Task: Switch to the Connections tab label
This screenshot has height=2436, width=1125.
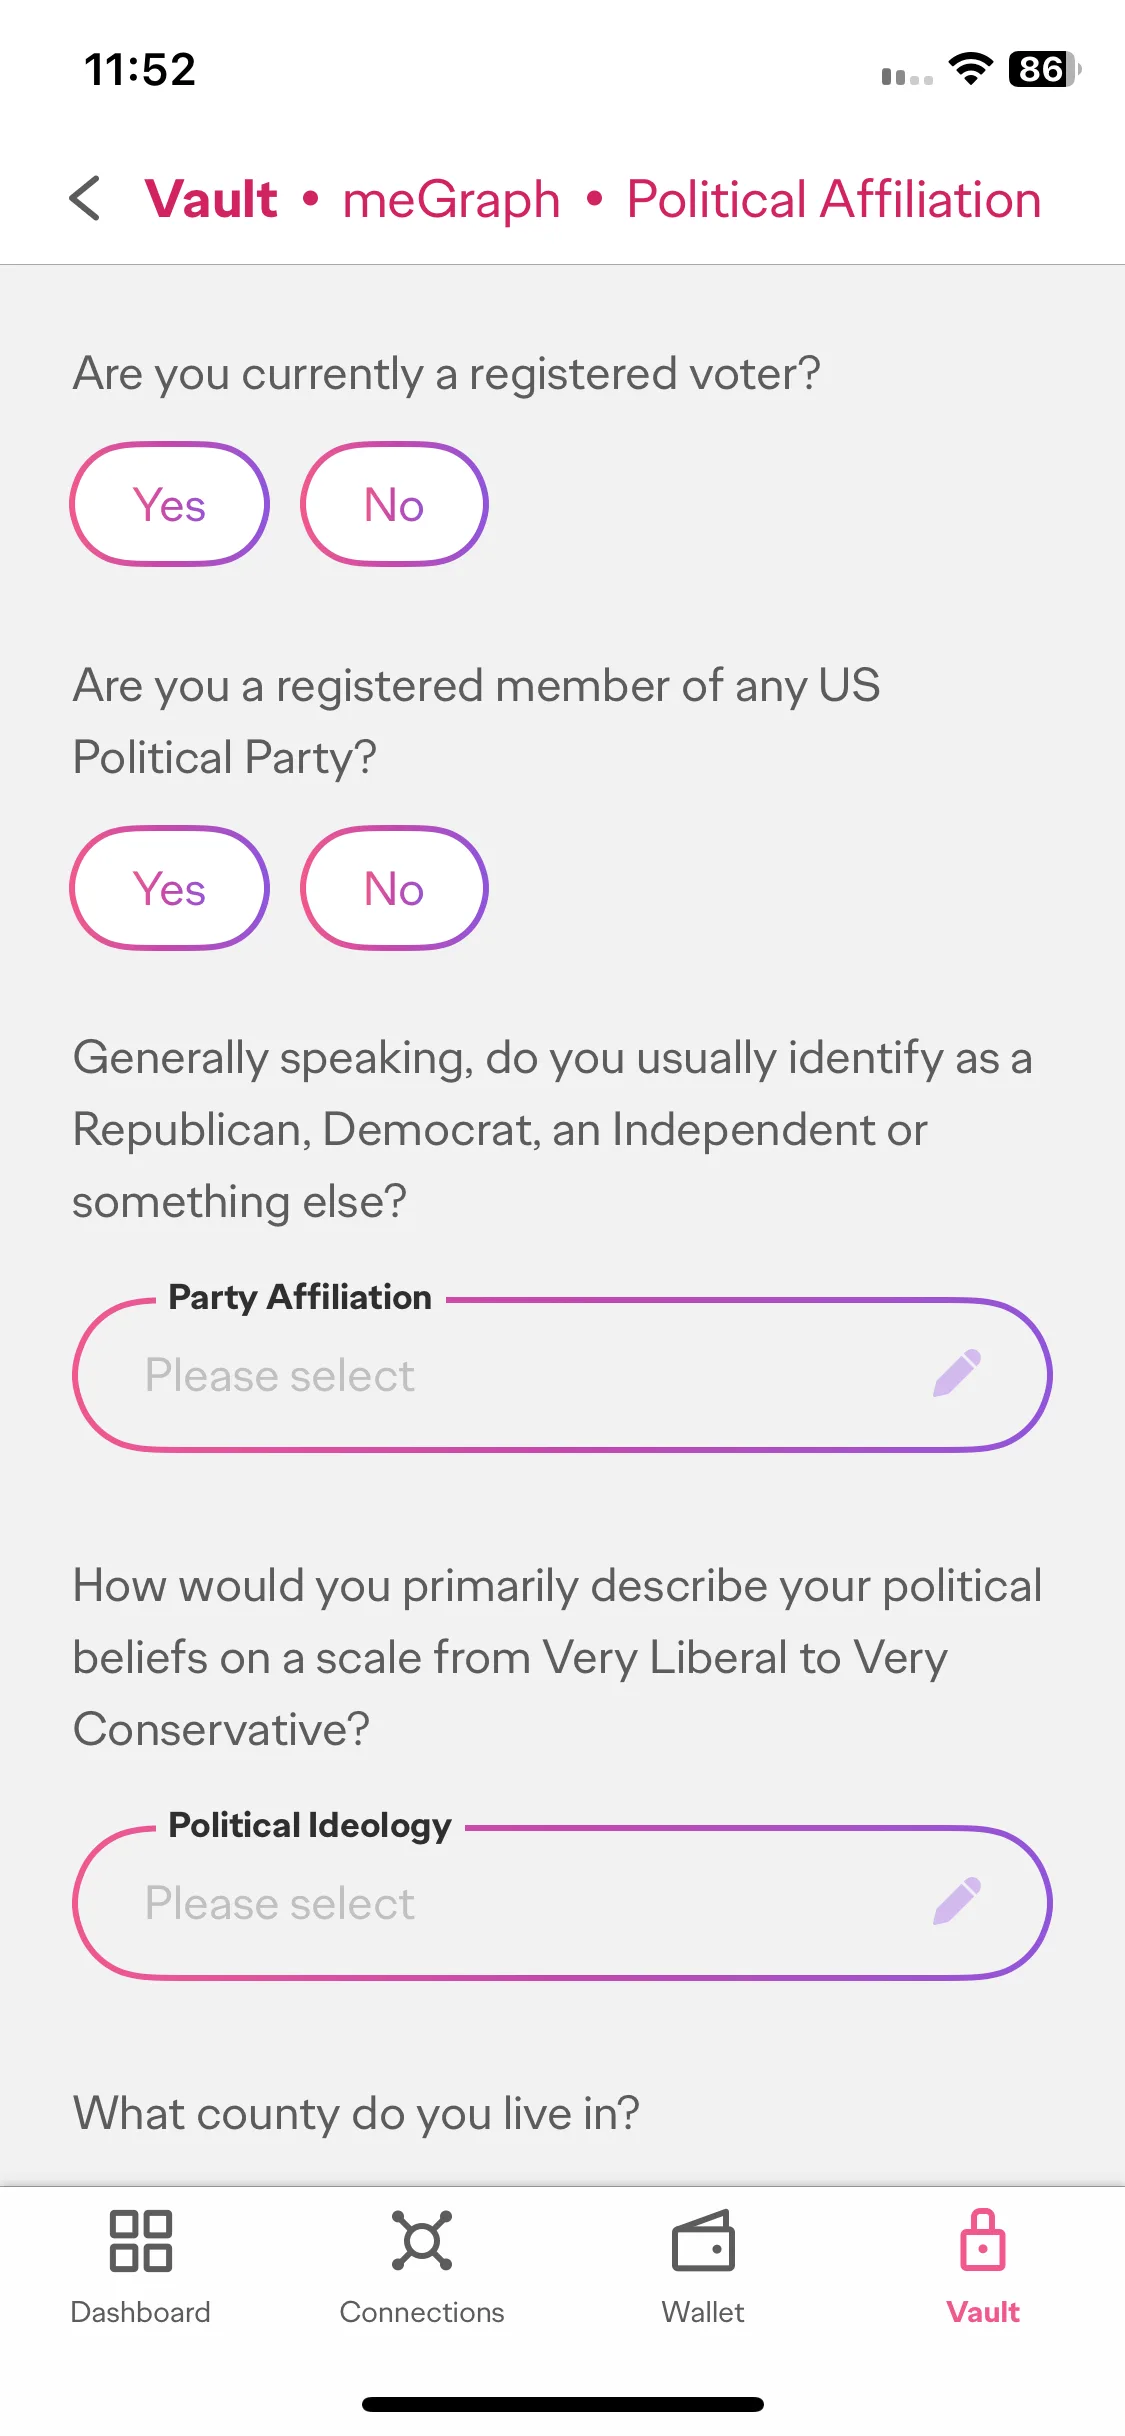Action: click(x=421, y=2312)
